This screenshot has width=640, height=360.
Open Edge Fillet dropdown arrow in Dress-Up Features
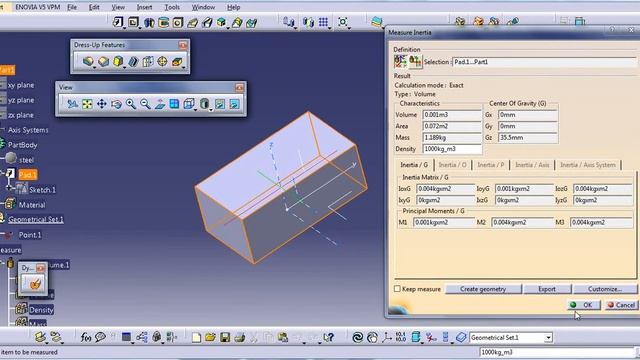[94, 67]
